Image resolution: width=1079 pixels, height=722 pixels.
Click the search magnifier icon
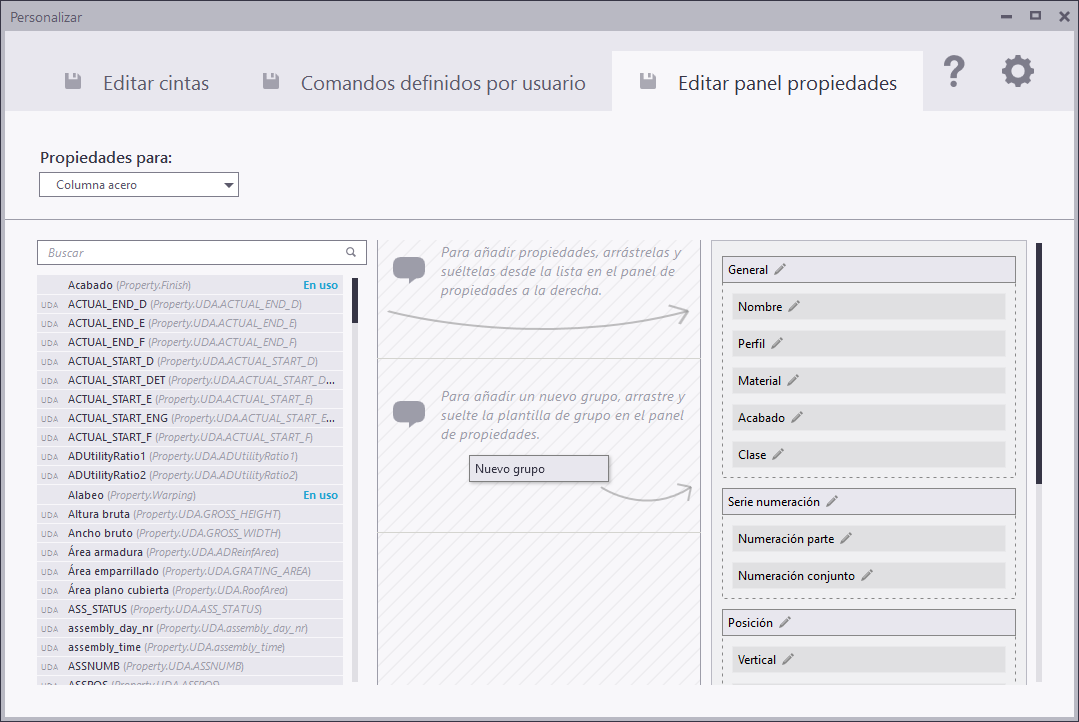pyautogui.click(x=351, y=253)
